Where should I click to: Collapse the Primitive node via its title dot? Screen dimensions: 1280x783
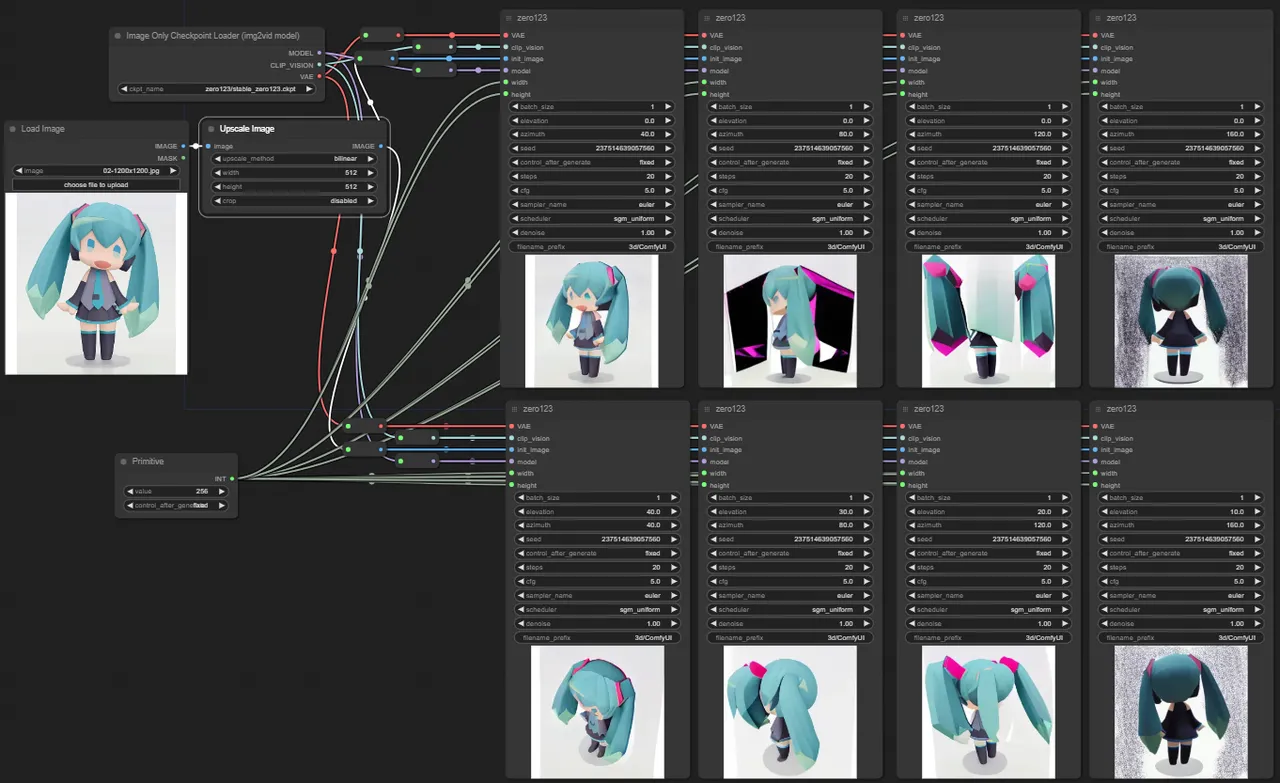point(124,462)
